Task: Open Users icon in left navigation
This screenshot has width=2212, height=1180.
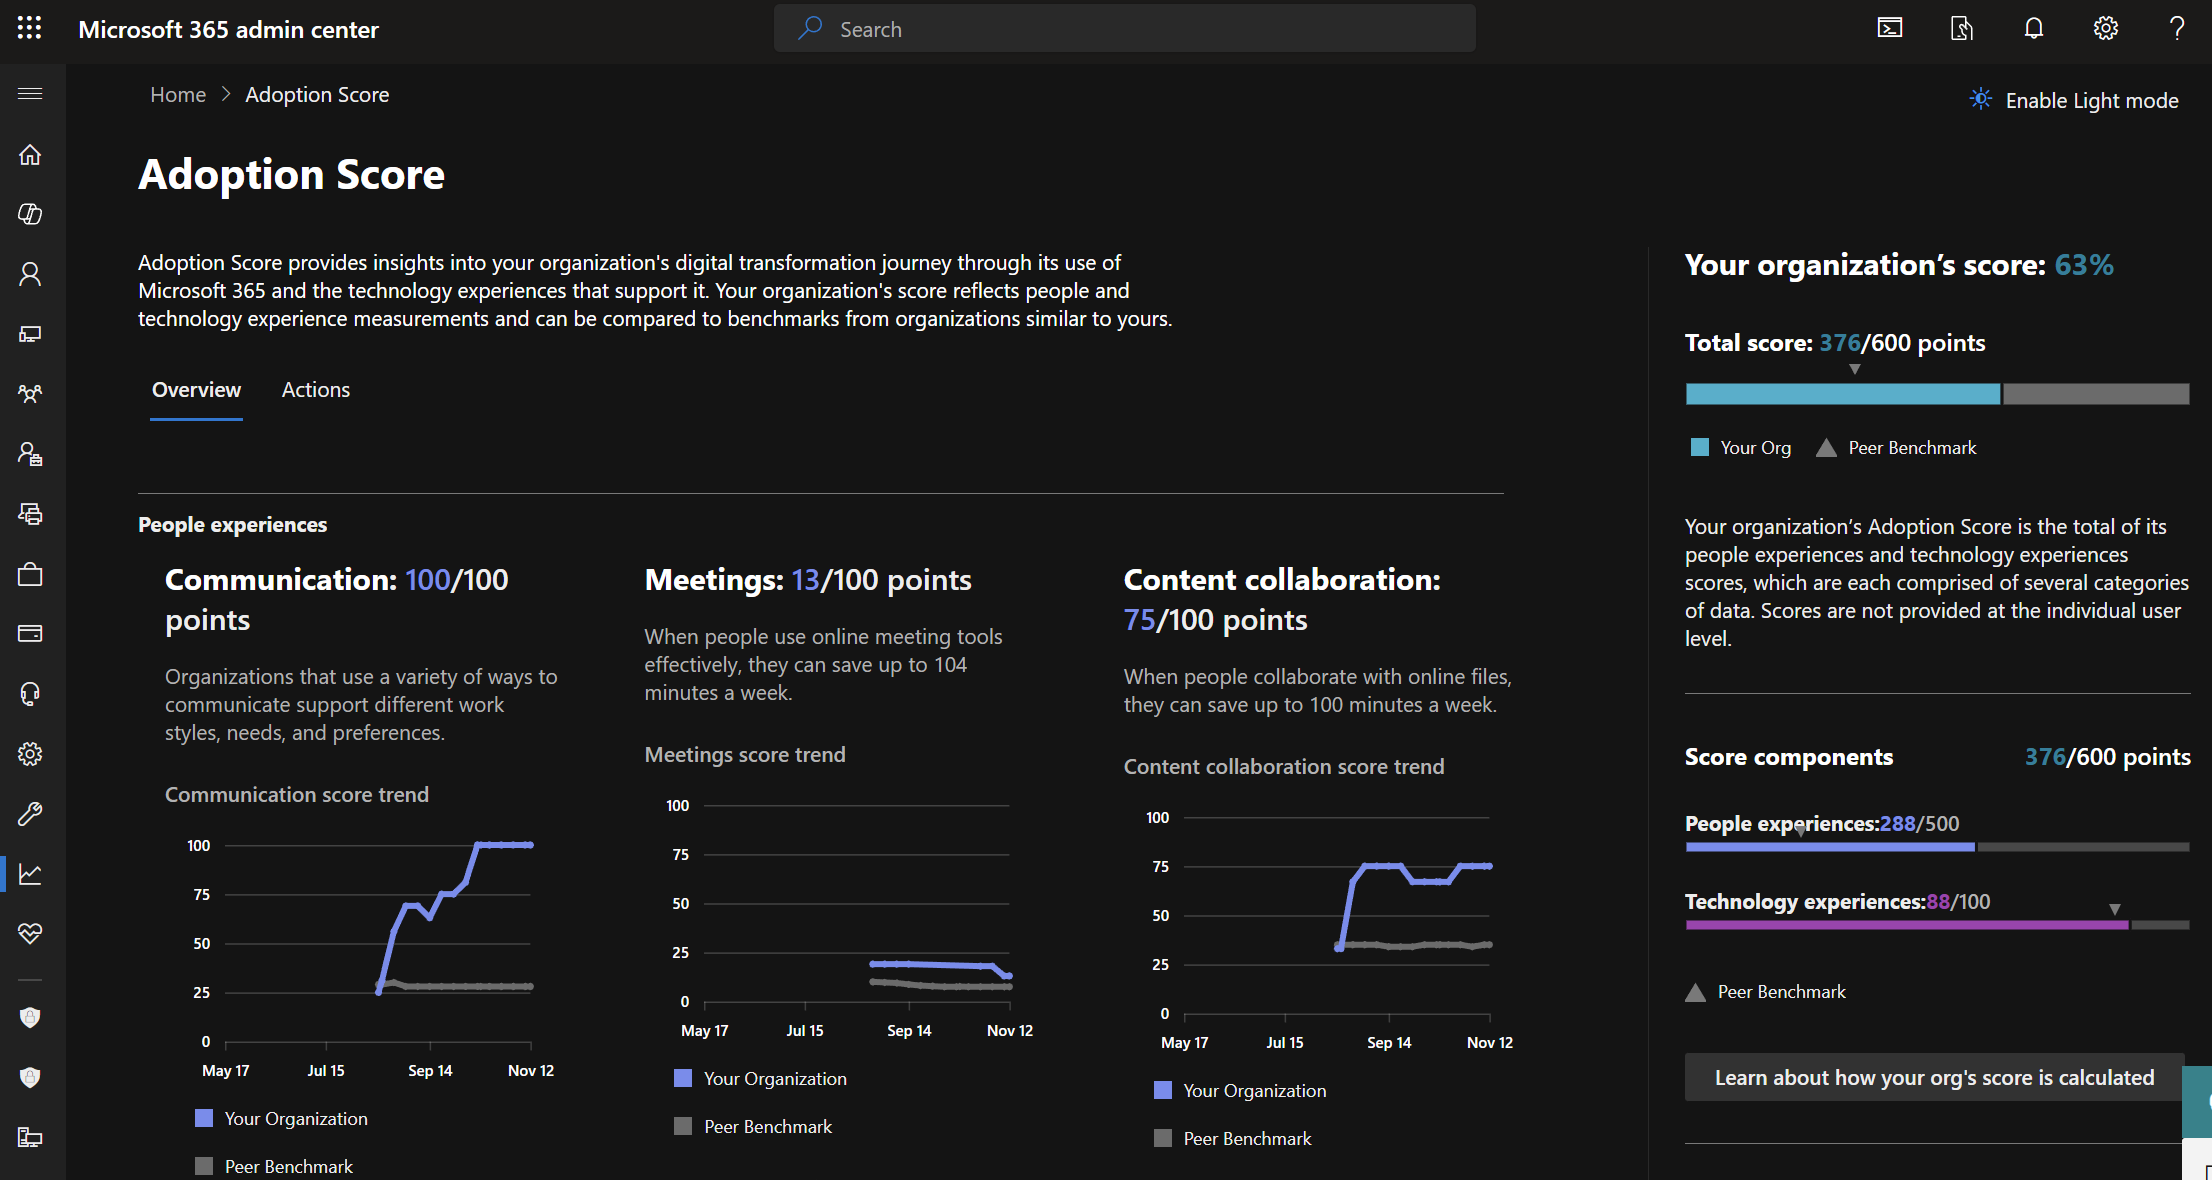Action: coord(30,274)
